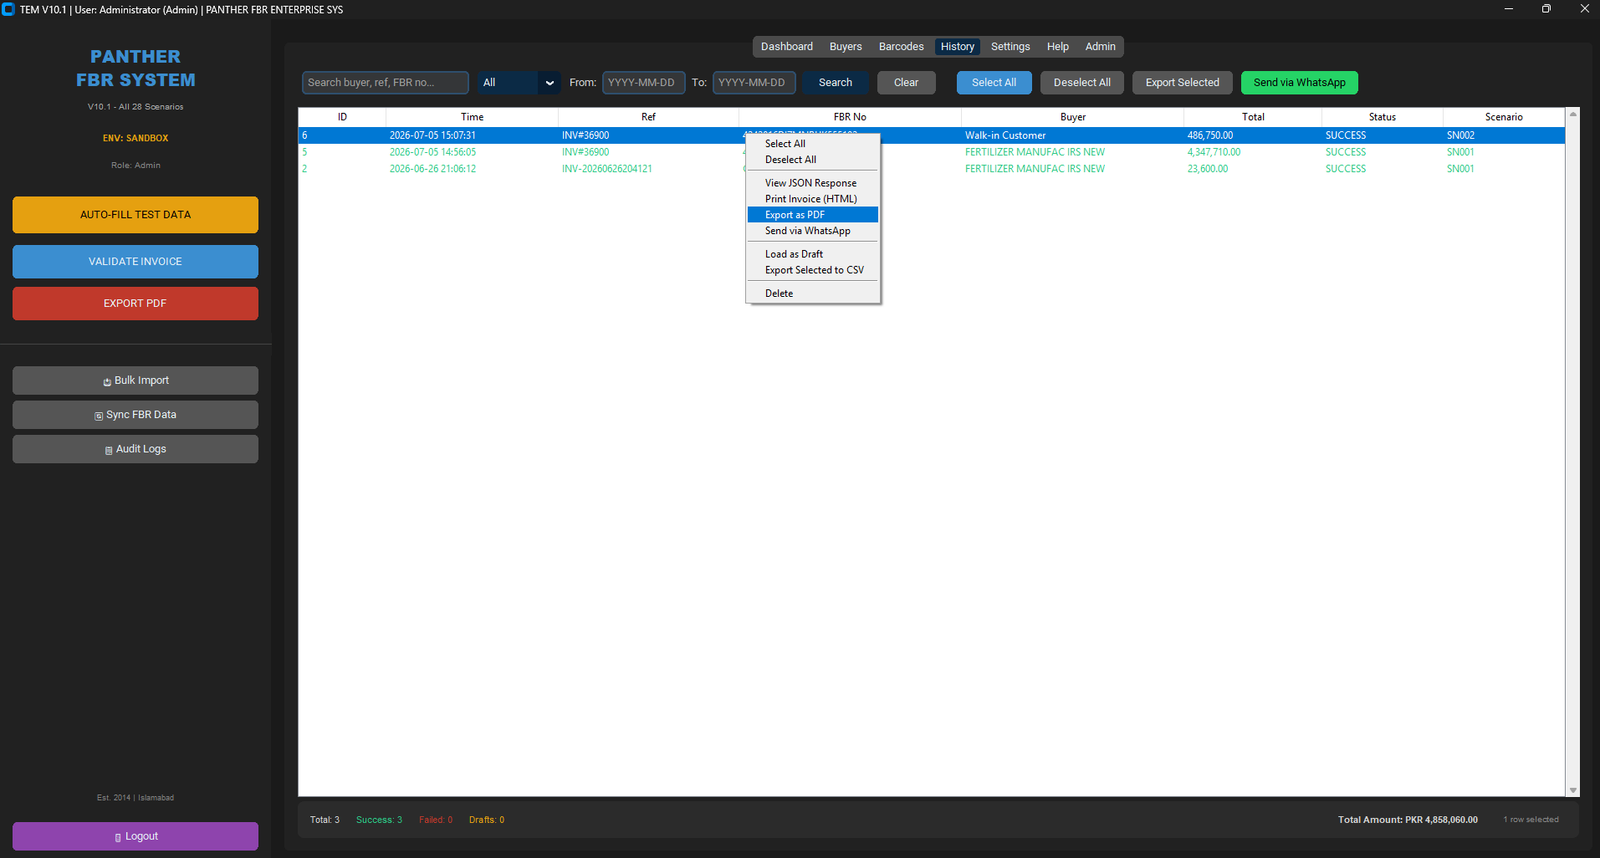Open the status filter dropdown showing All
The height and width of the screenshot is (858, 1600).
(518, 83)
